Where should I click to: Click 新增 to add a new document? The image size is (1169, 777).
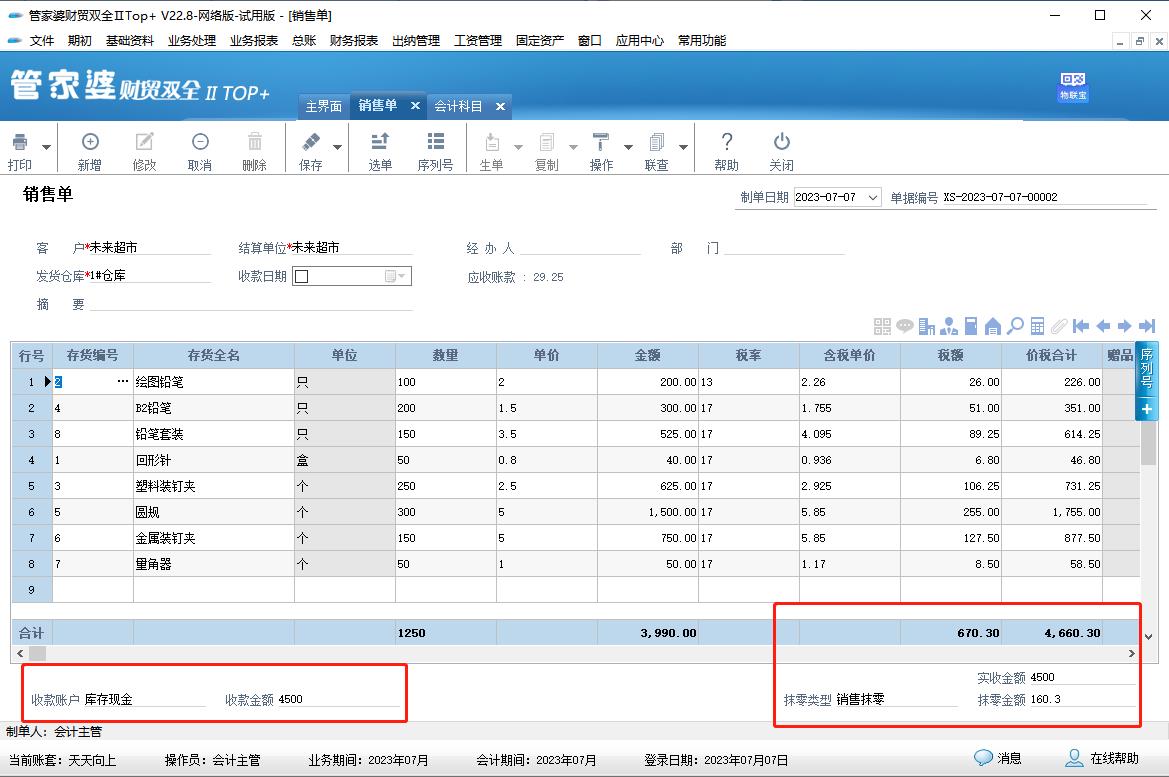[89, 150]
